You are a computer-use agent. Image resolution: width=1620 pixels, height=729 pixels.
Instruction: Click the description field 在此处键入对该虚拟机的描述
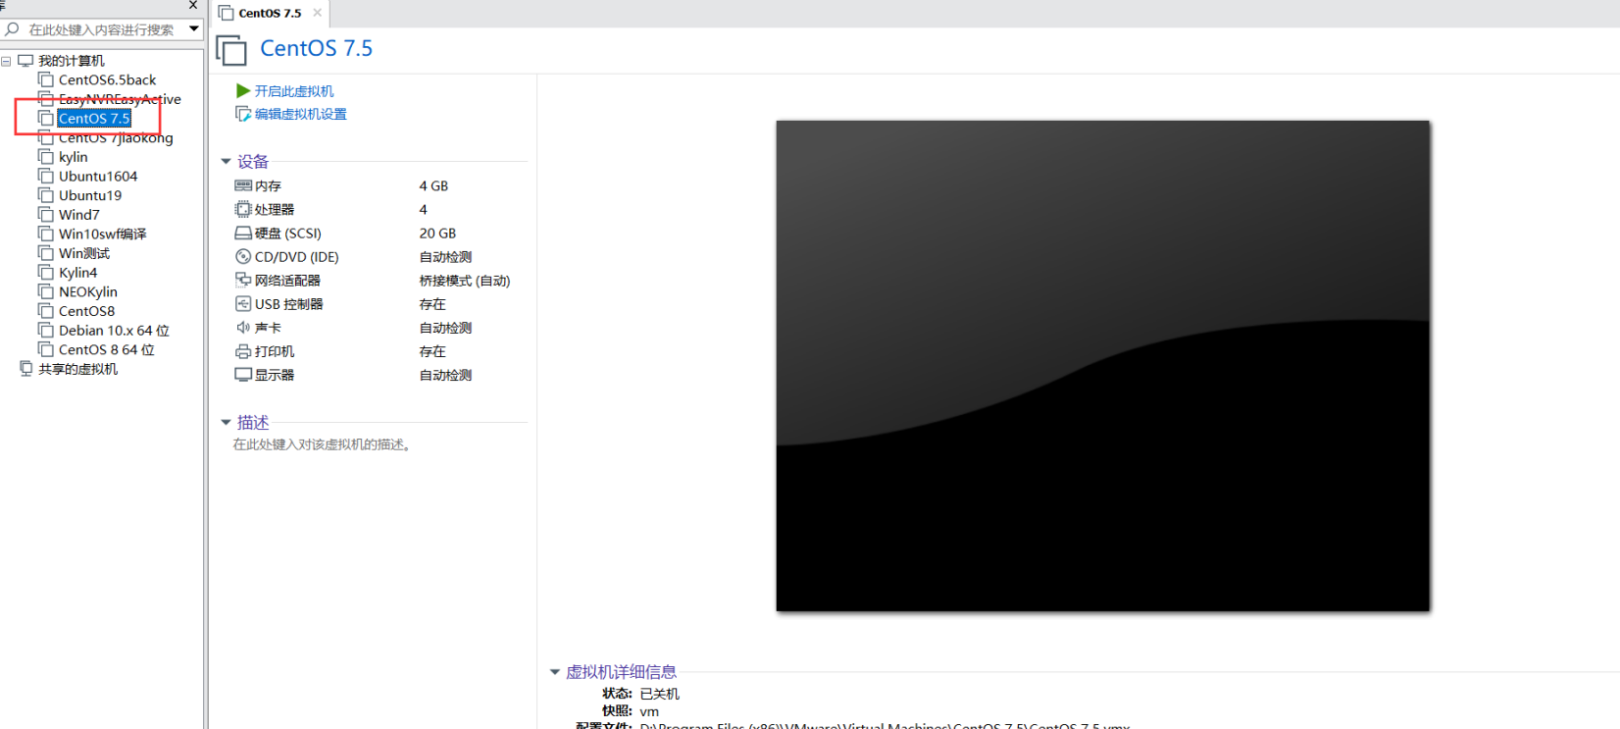point(322,445)
